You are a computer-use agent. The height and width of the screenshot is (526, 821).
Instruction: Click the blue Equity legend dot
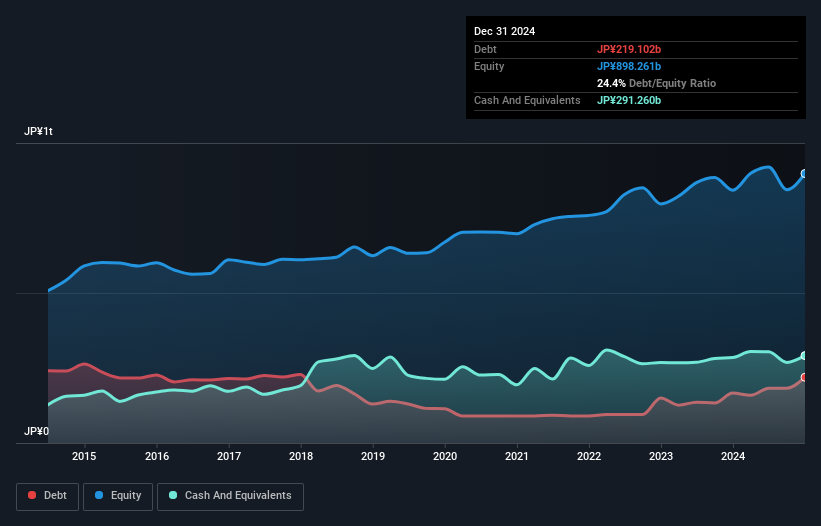coord(99,495)
